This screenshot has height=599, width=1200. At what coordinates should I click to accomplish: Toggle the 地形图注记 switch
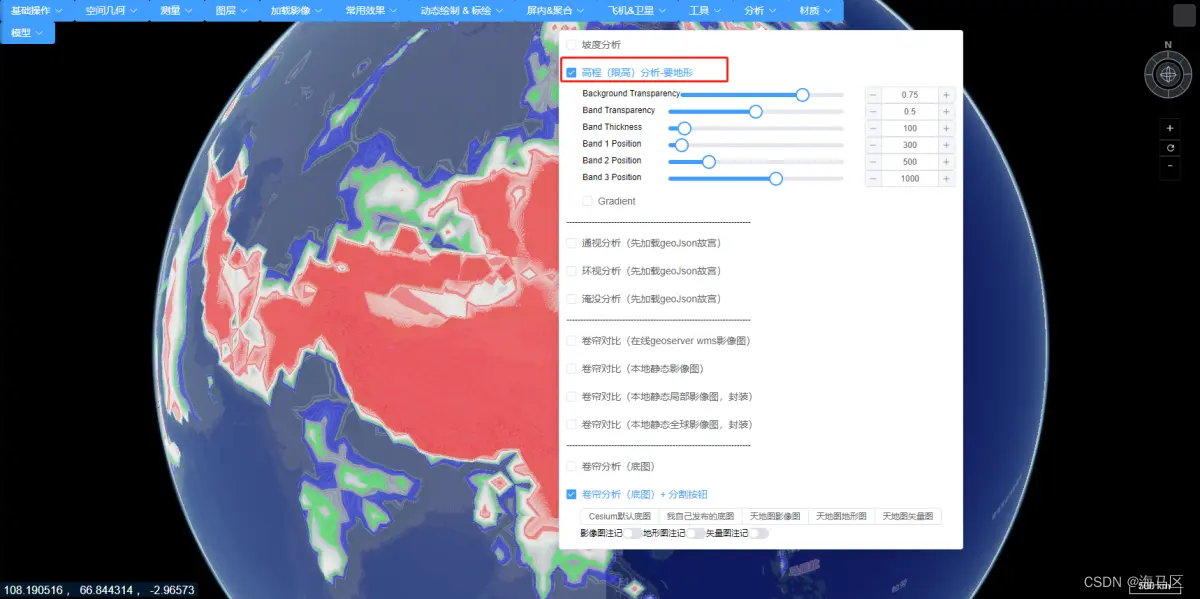695,534
